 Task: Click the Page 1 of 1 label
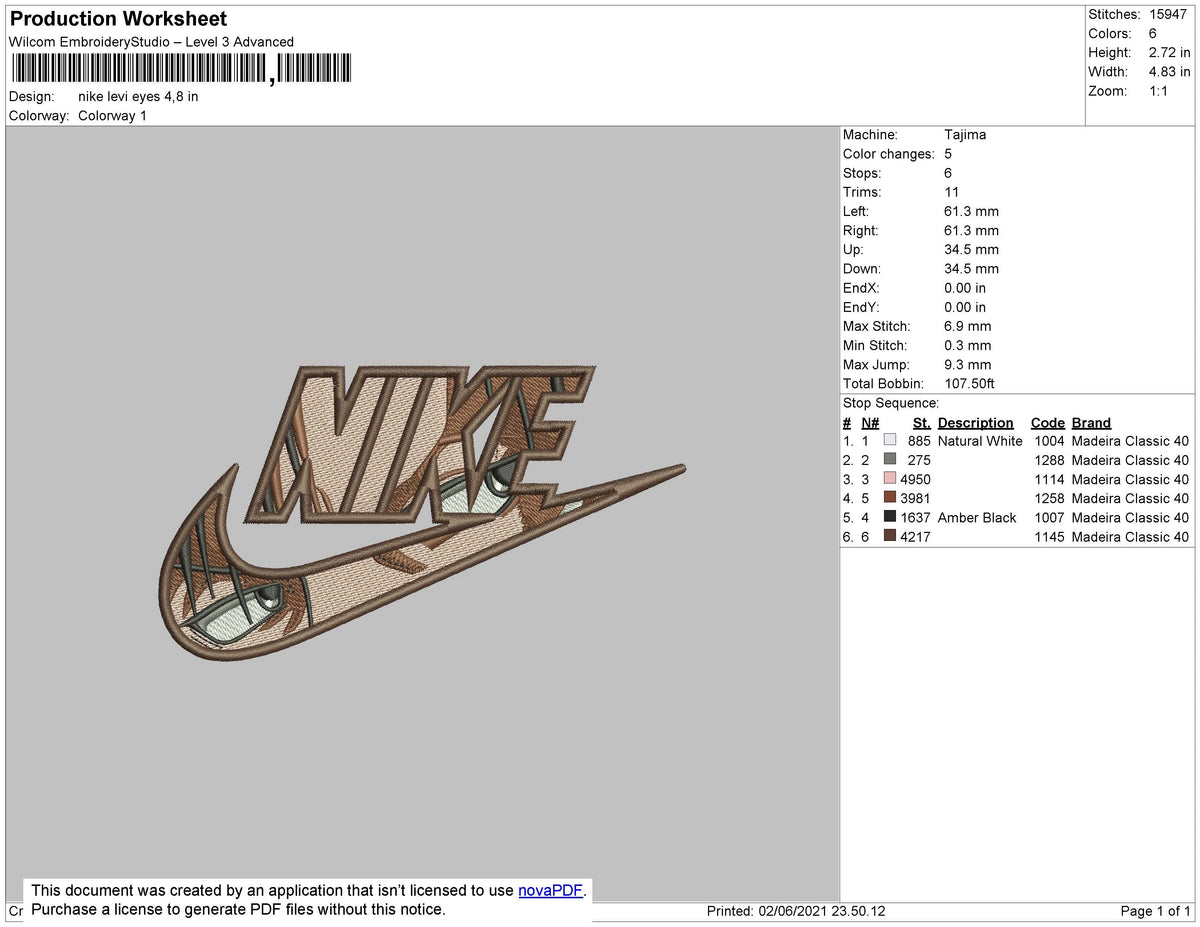(x=1151, y=911)
